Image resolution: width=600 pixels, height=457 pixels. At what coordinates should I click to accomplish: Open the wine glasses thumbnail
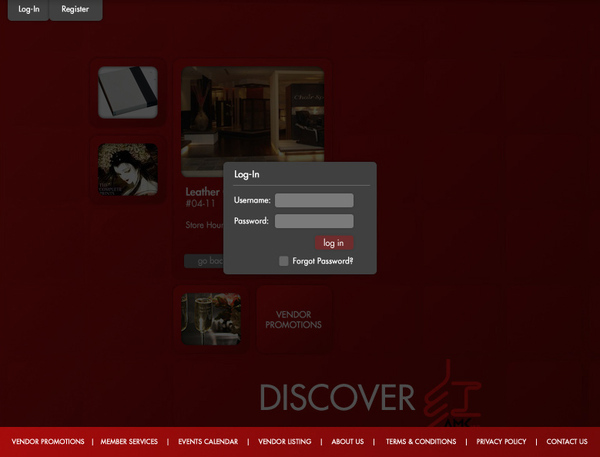click(x=211, y=319)
